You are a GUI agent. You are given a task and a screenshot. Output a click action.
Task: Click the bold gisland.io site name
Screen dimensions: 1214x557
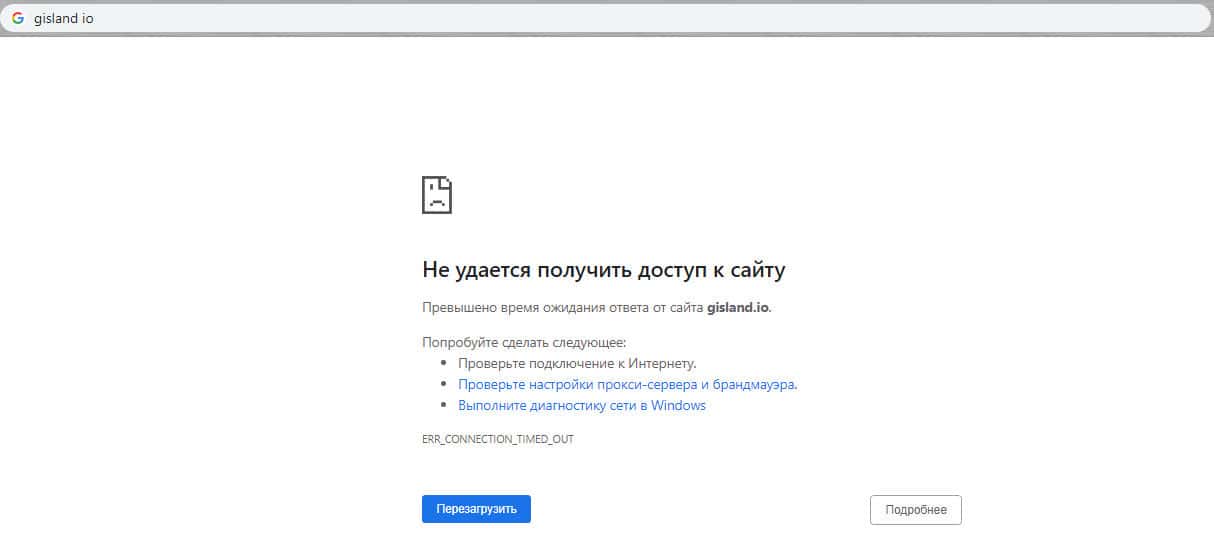click(738, 308)
